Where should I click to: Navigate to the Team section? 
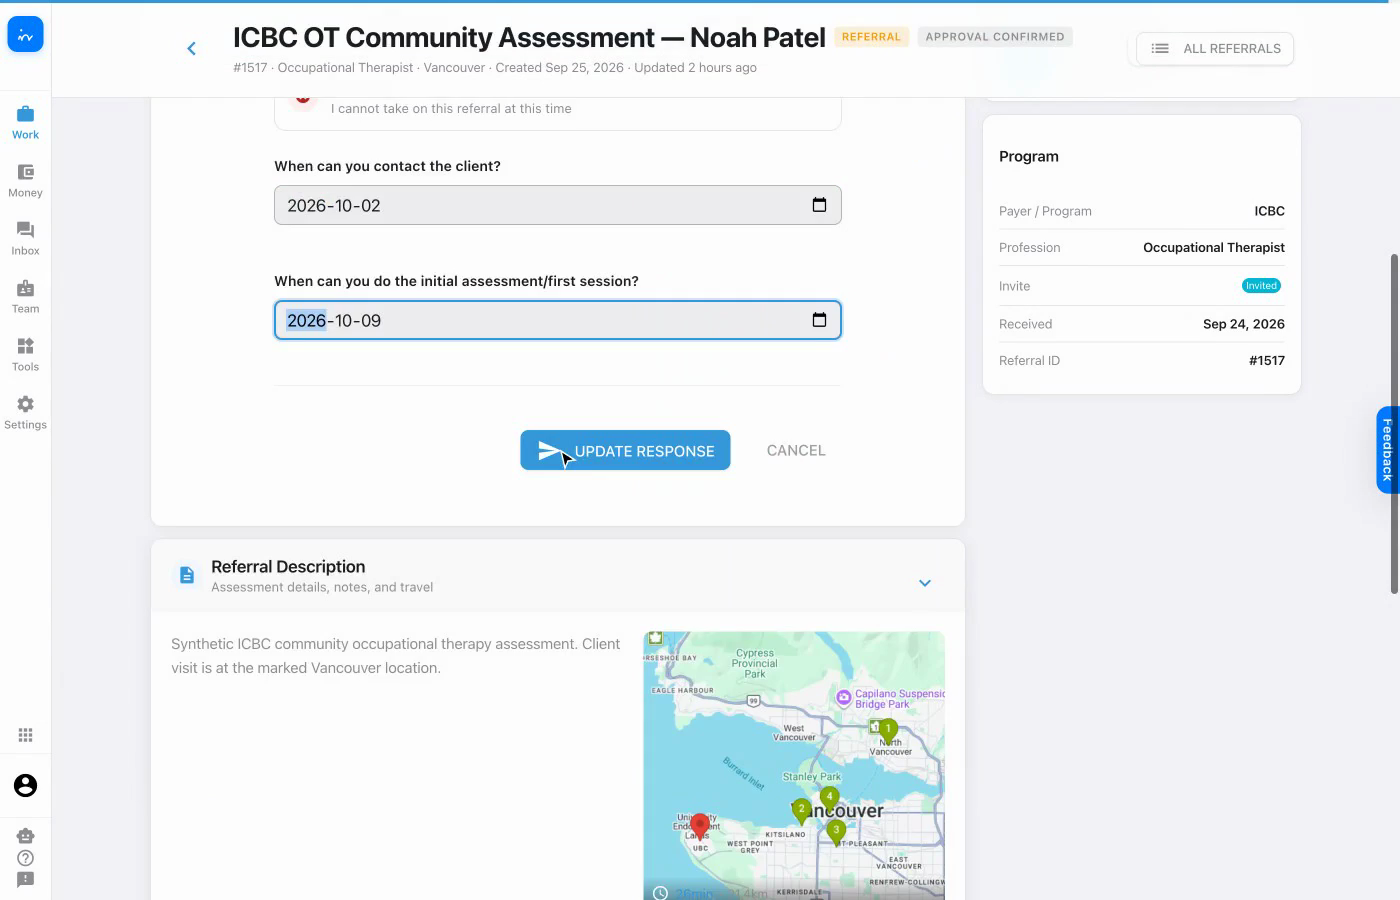pos(25,296)
